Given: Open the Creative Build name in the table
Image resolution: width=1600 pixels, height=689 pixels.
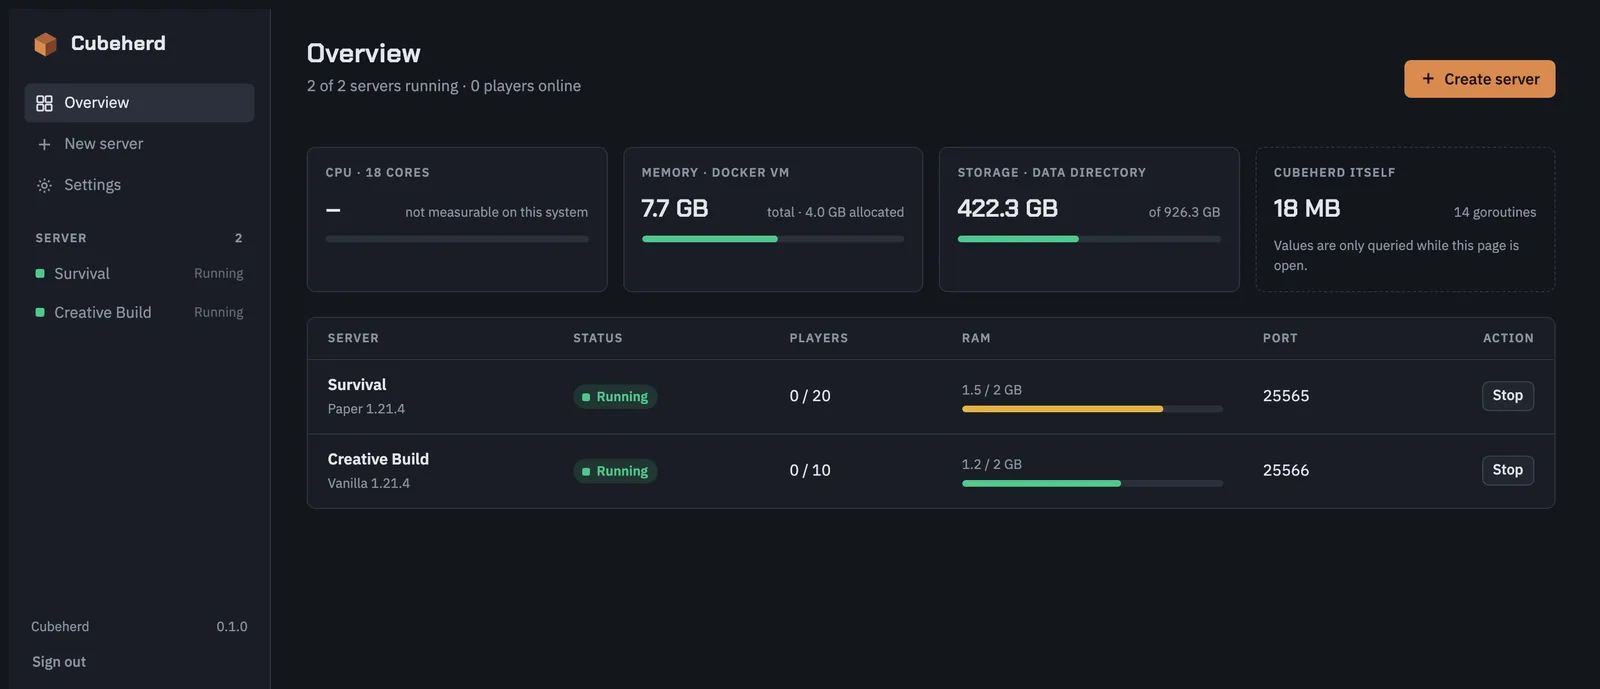Looking at the screenshot, I should (378, 459).
